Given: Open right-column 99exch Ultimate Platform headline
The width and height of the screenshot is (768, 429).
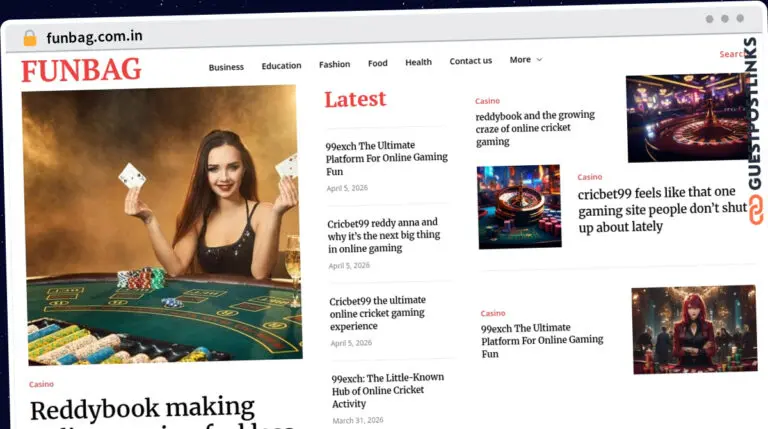Looking at the screenshot, I should [542, 340].
